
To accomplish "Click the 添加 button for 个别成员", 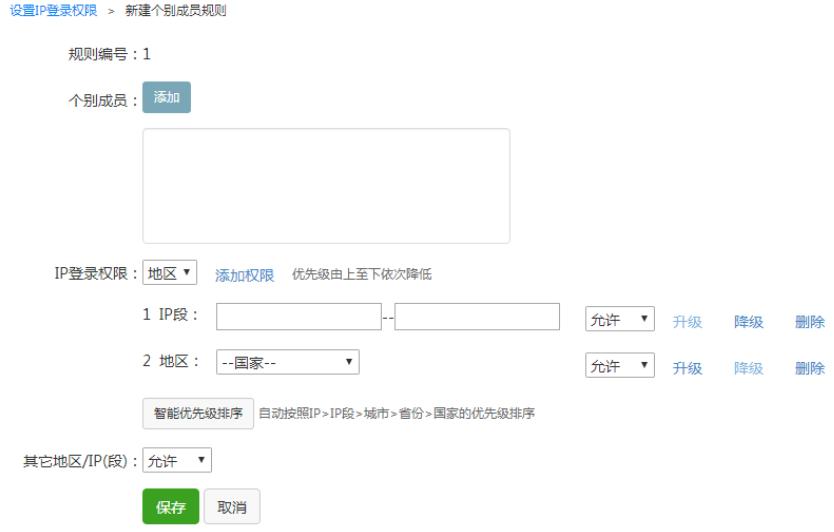I will pos(166,97).
